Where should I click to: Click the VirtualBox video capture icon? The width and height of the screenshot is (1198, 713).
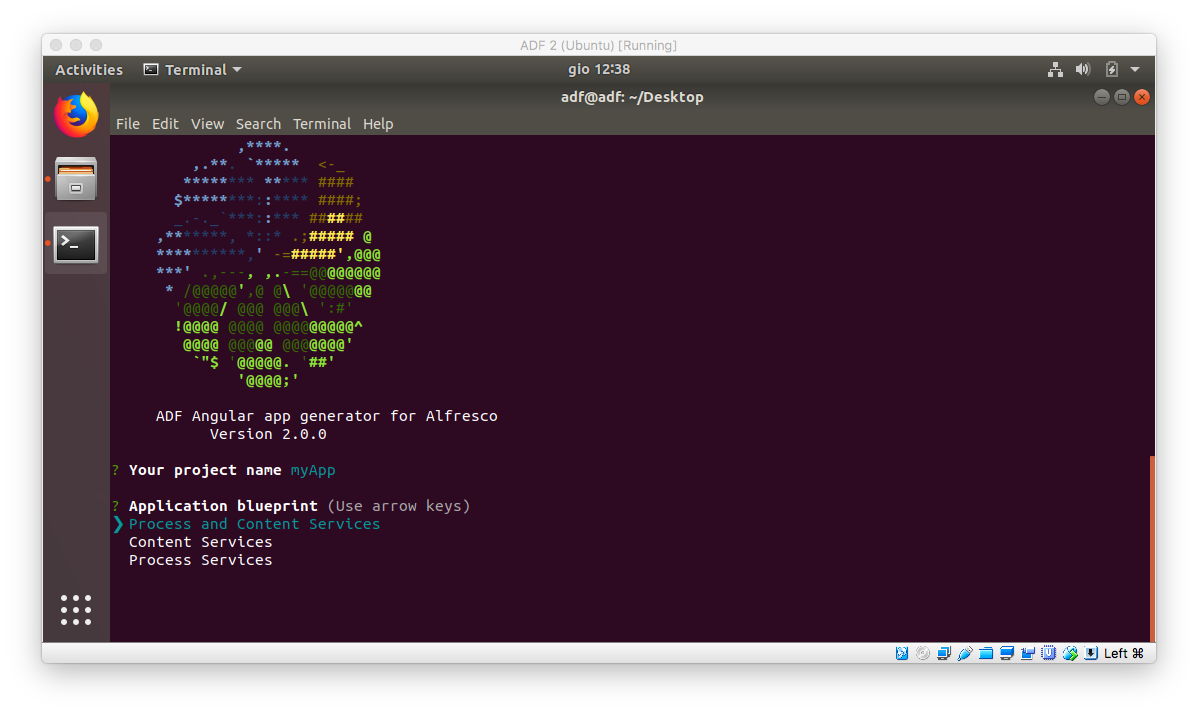1028,653
